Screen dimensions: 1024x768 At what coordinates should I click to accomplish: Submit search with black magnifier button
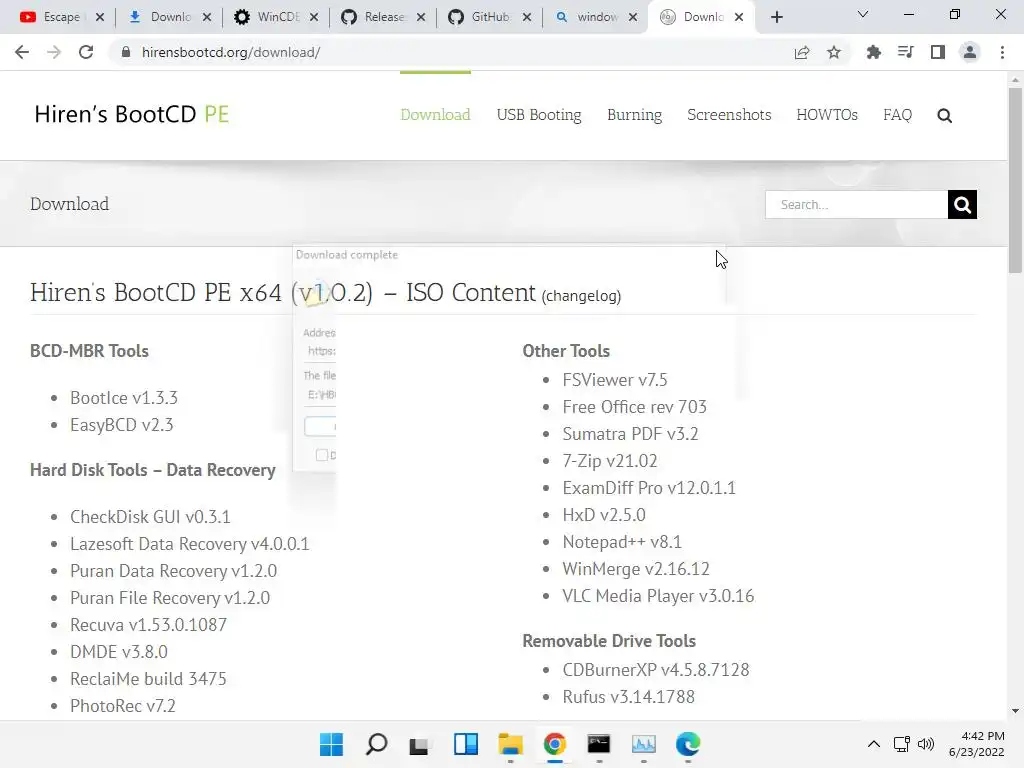pyautogui.click(x=962, y=204)
